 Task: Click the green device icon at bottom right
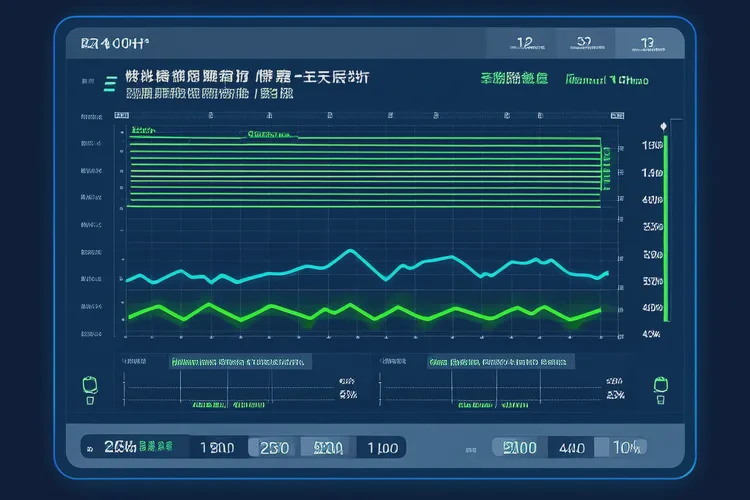coord(660,386)
